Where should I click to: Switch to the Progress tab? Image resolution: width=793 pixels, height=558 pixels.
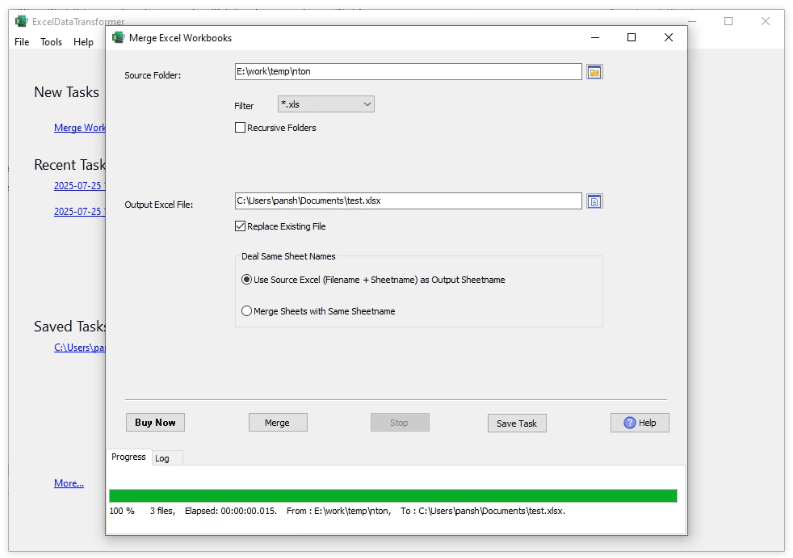pyautogui.click(x=128, y=457)
